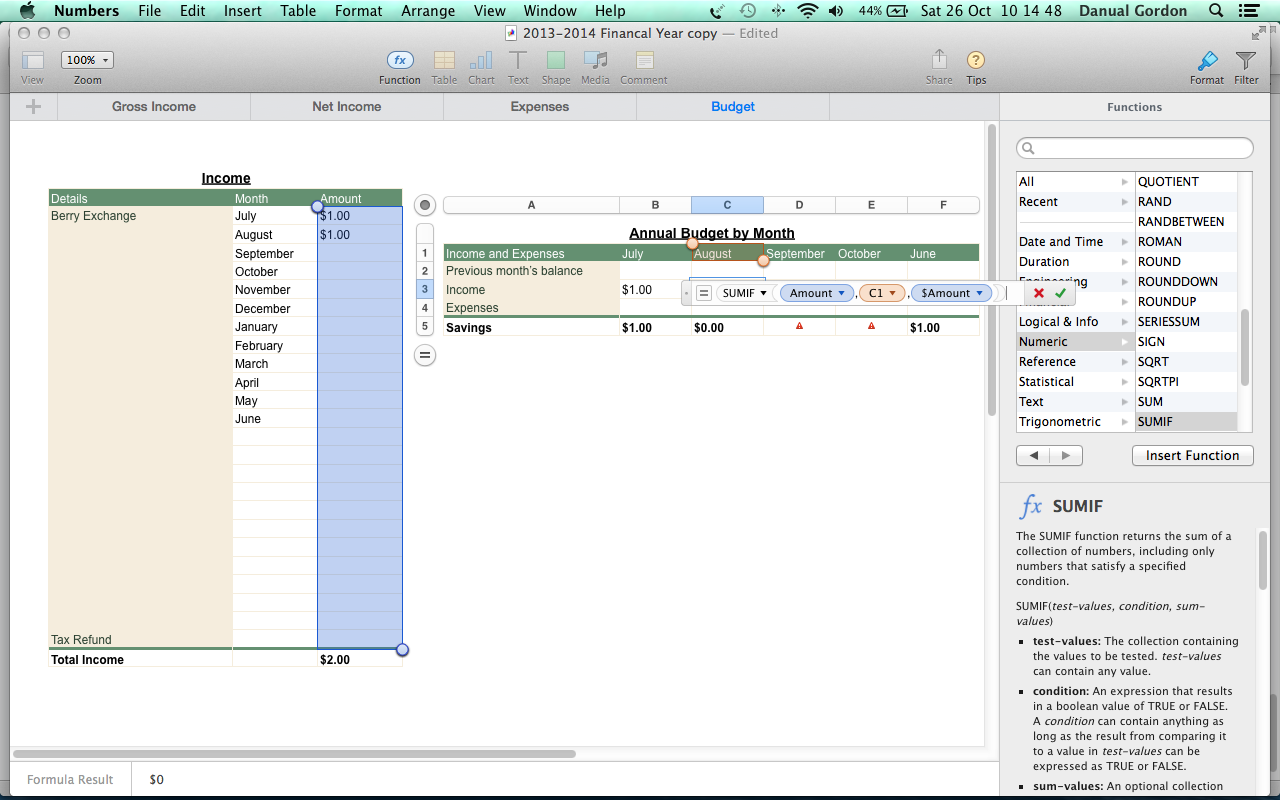The image size is (1280, 800).
Task: Select column C header
Action: (727, 205)
